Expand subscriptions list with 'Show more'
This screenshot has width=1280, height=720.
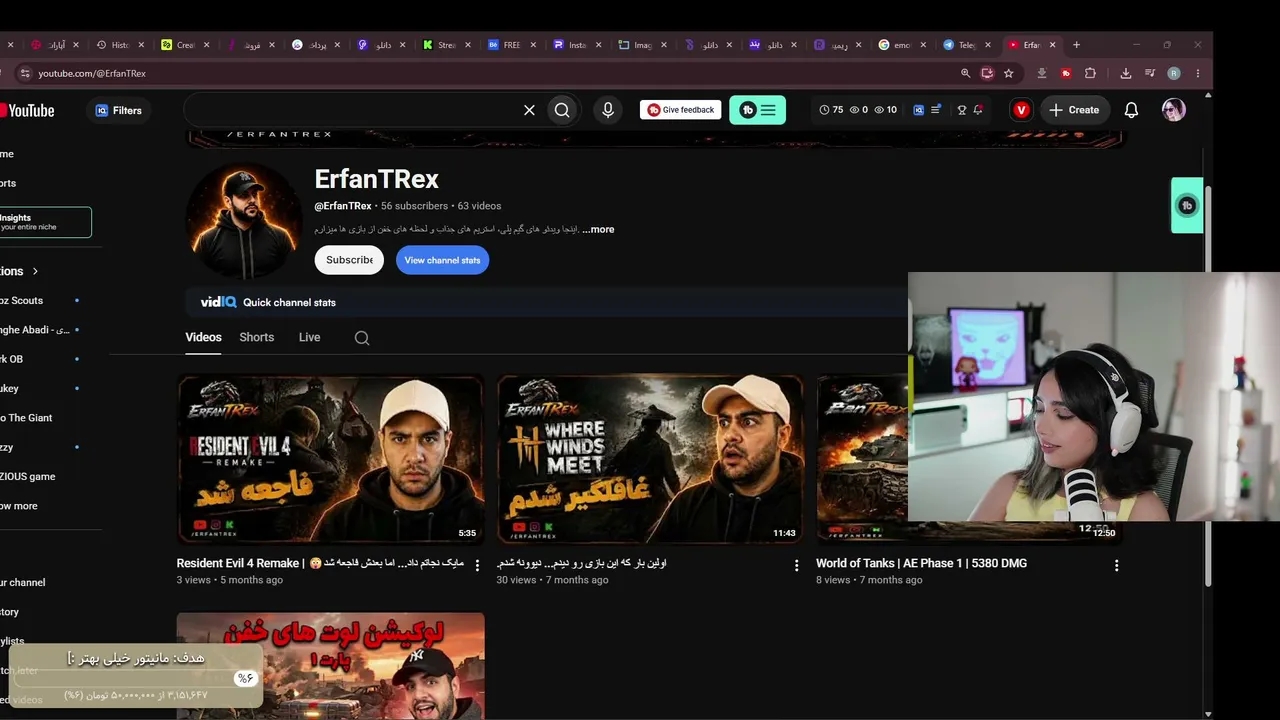click(20, 506)
